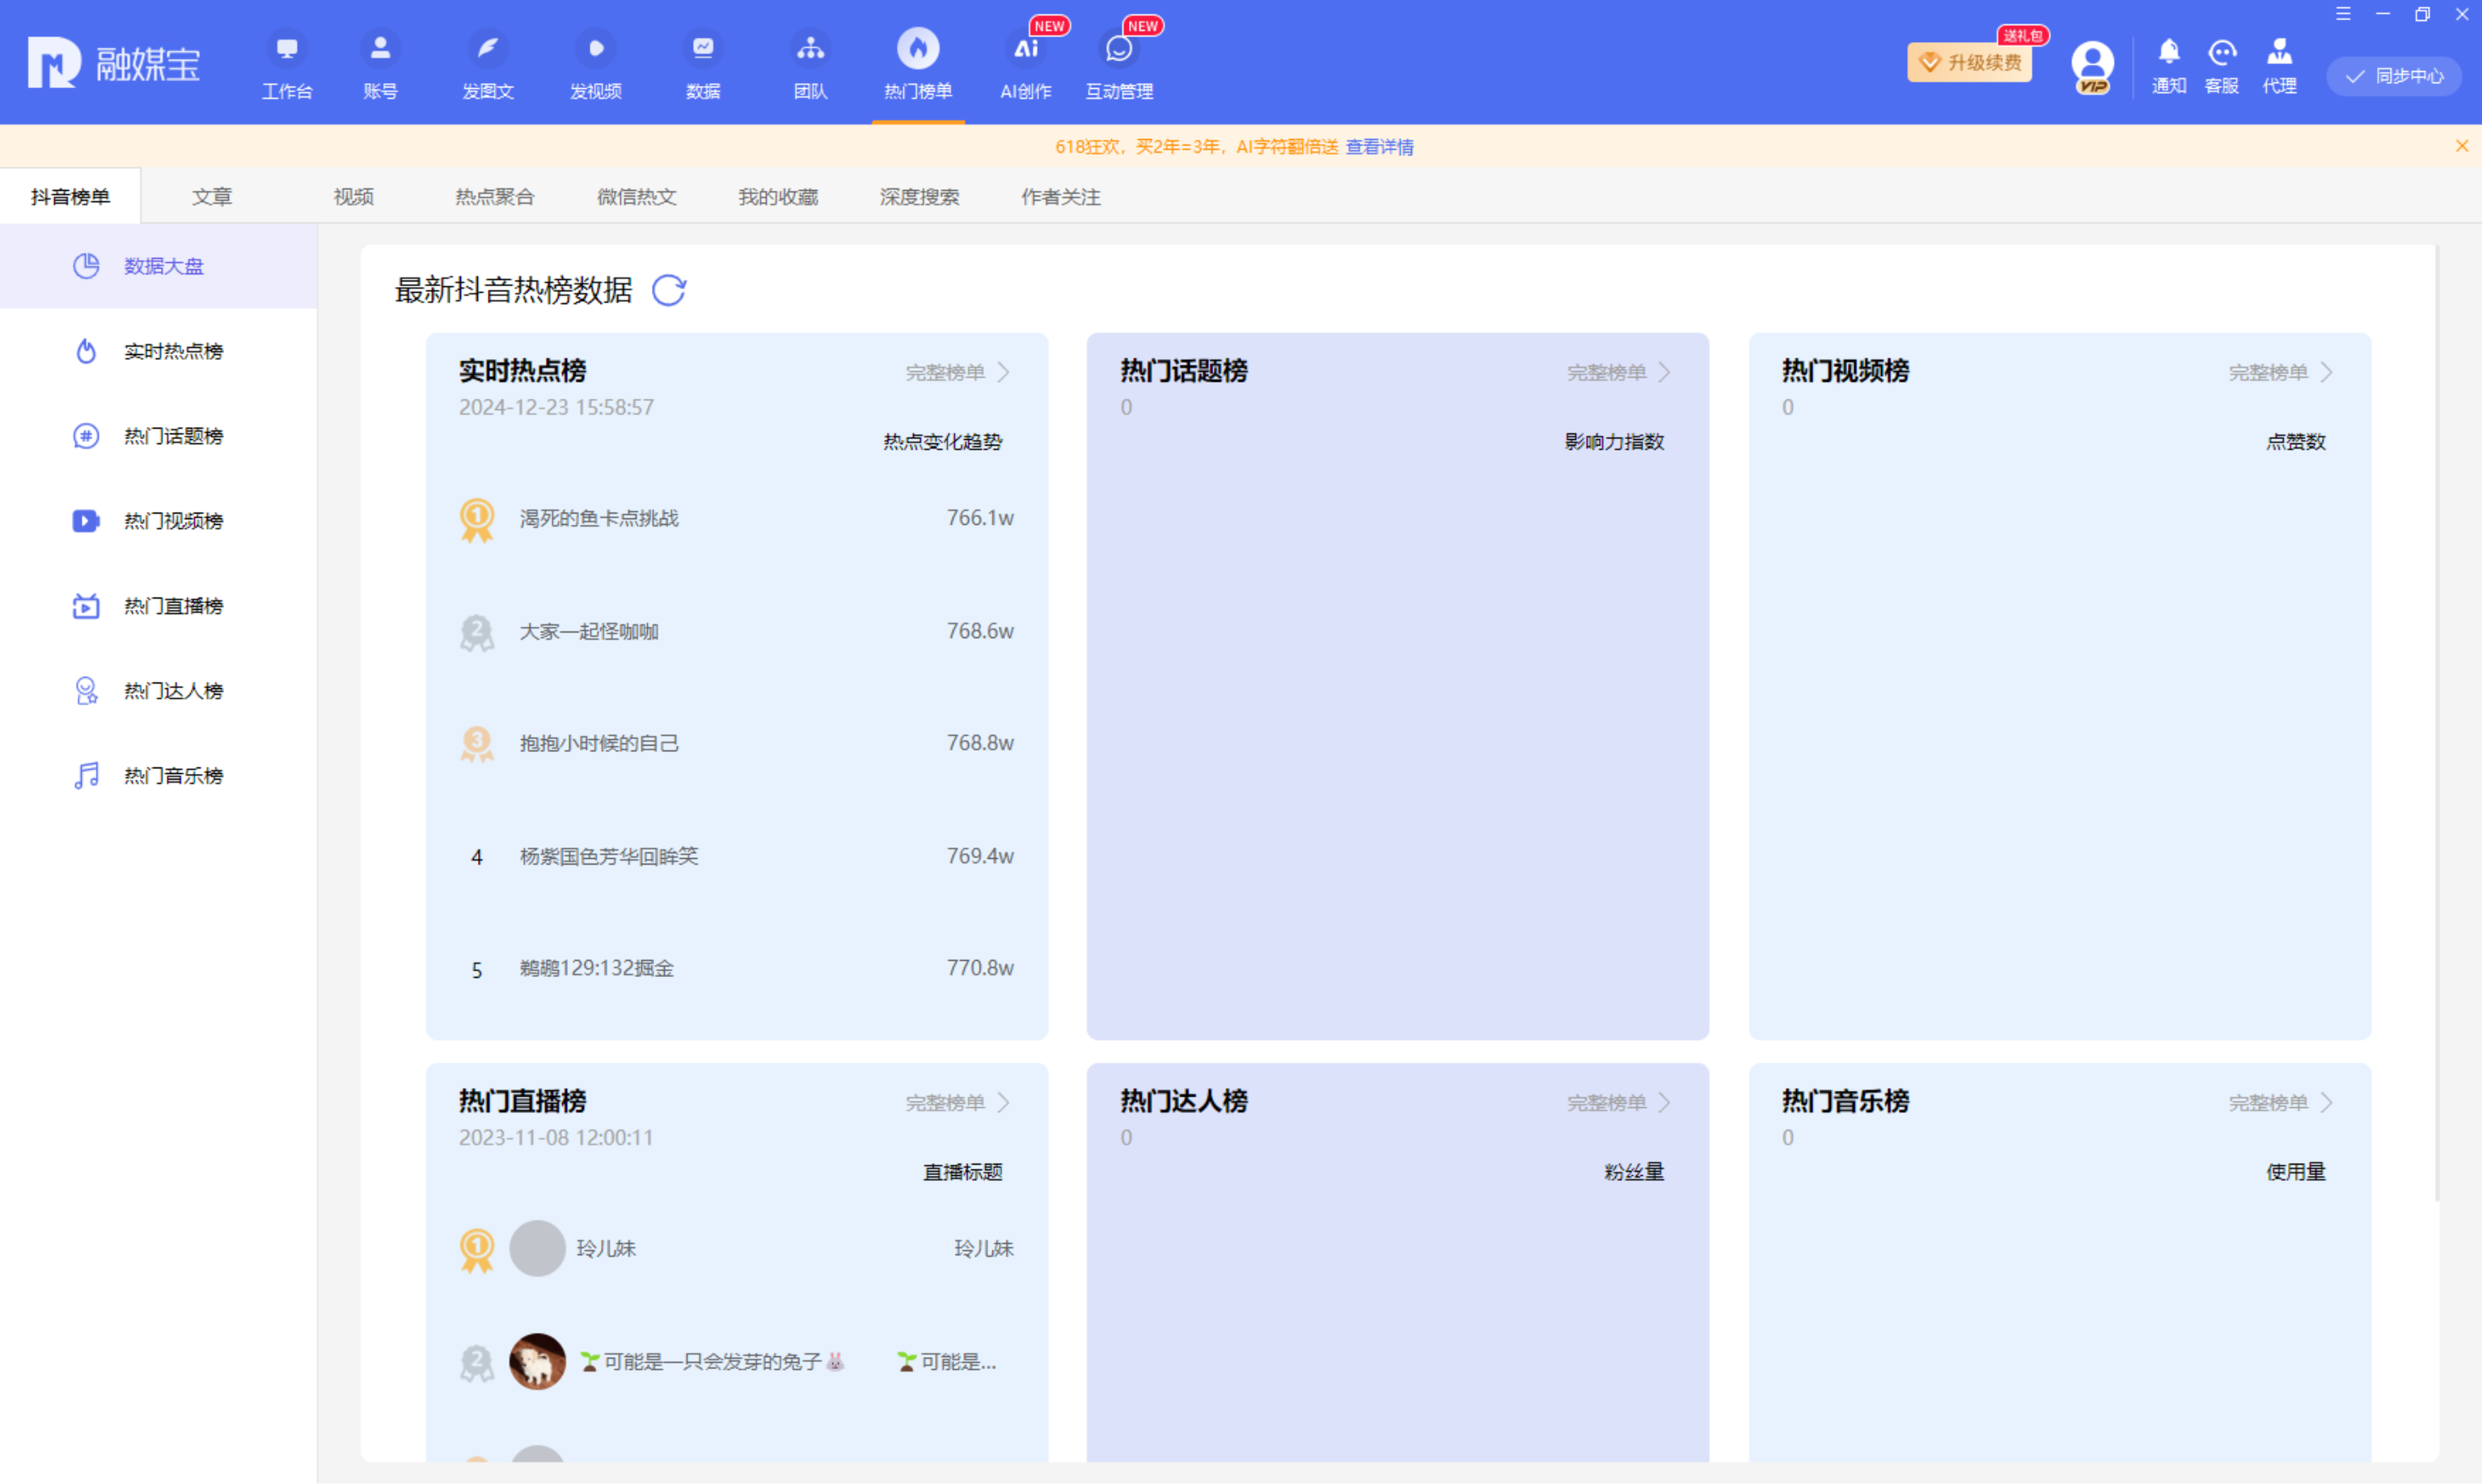Switch to the 我的收藏 tab
2482x1484 pixels.
778,196
